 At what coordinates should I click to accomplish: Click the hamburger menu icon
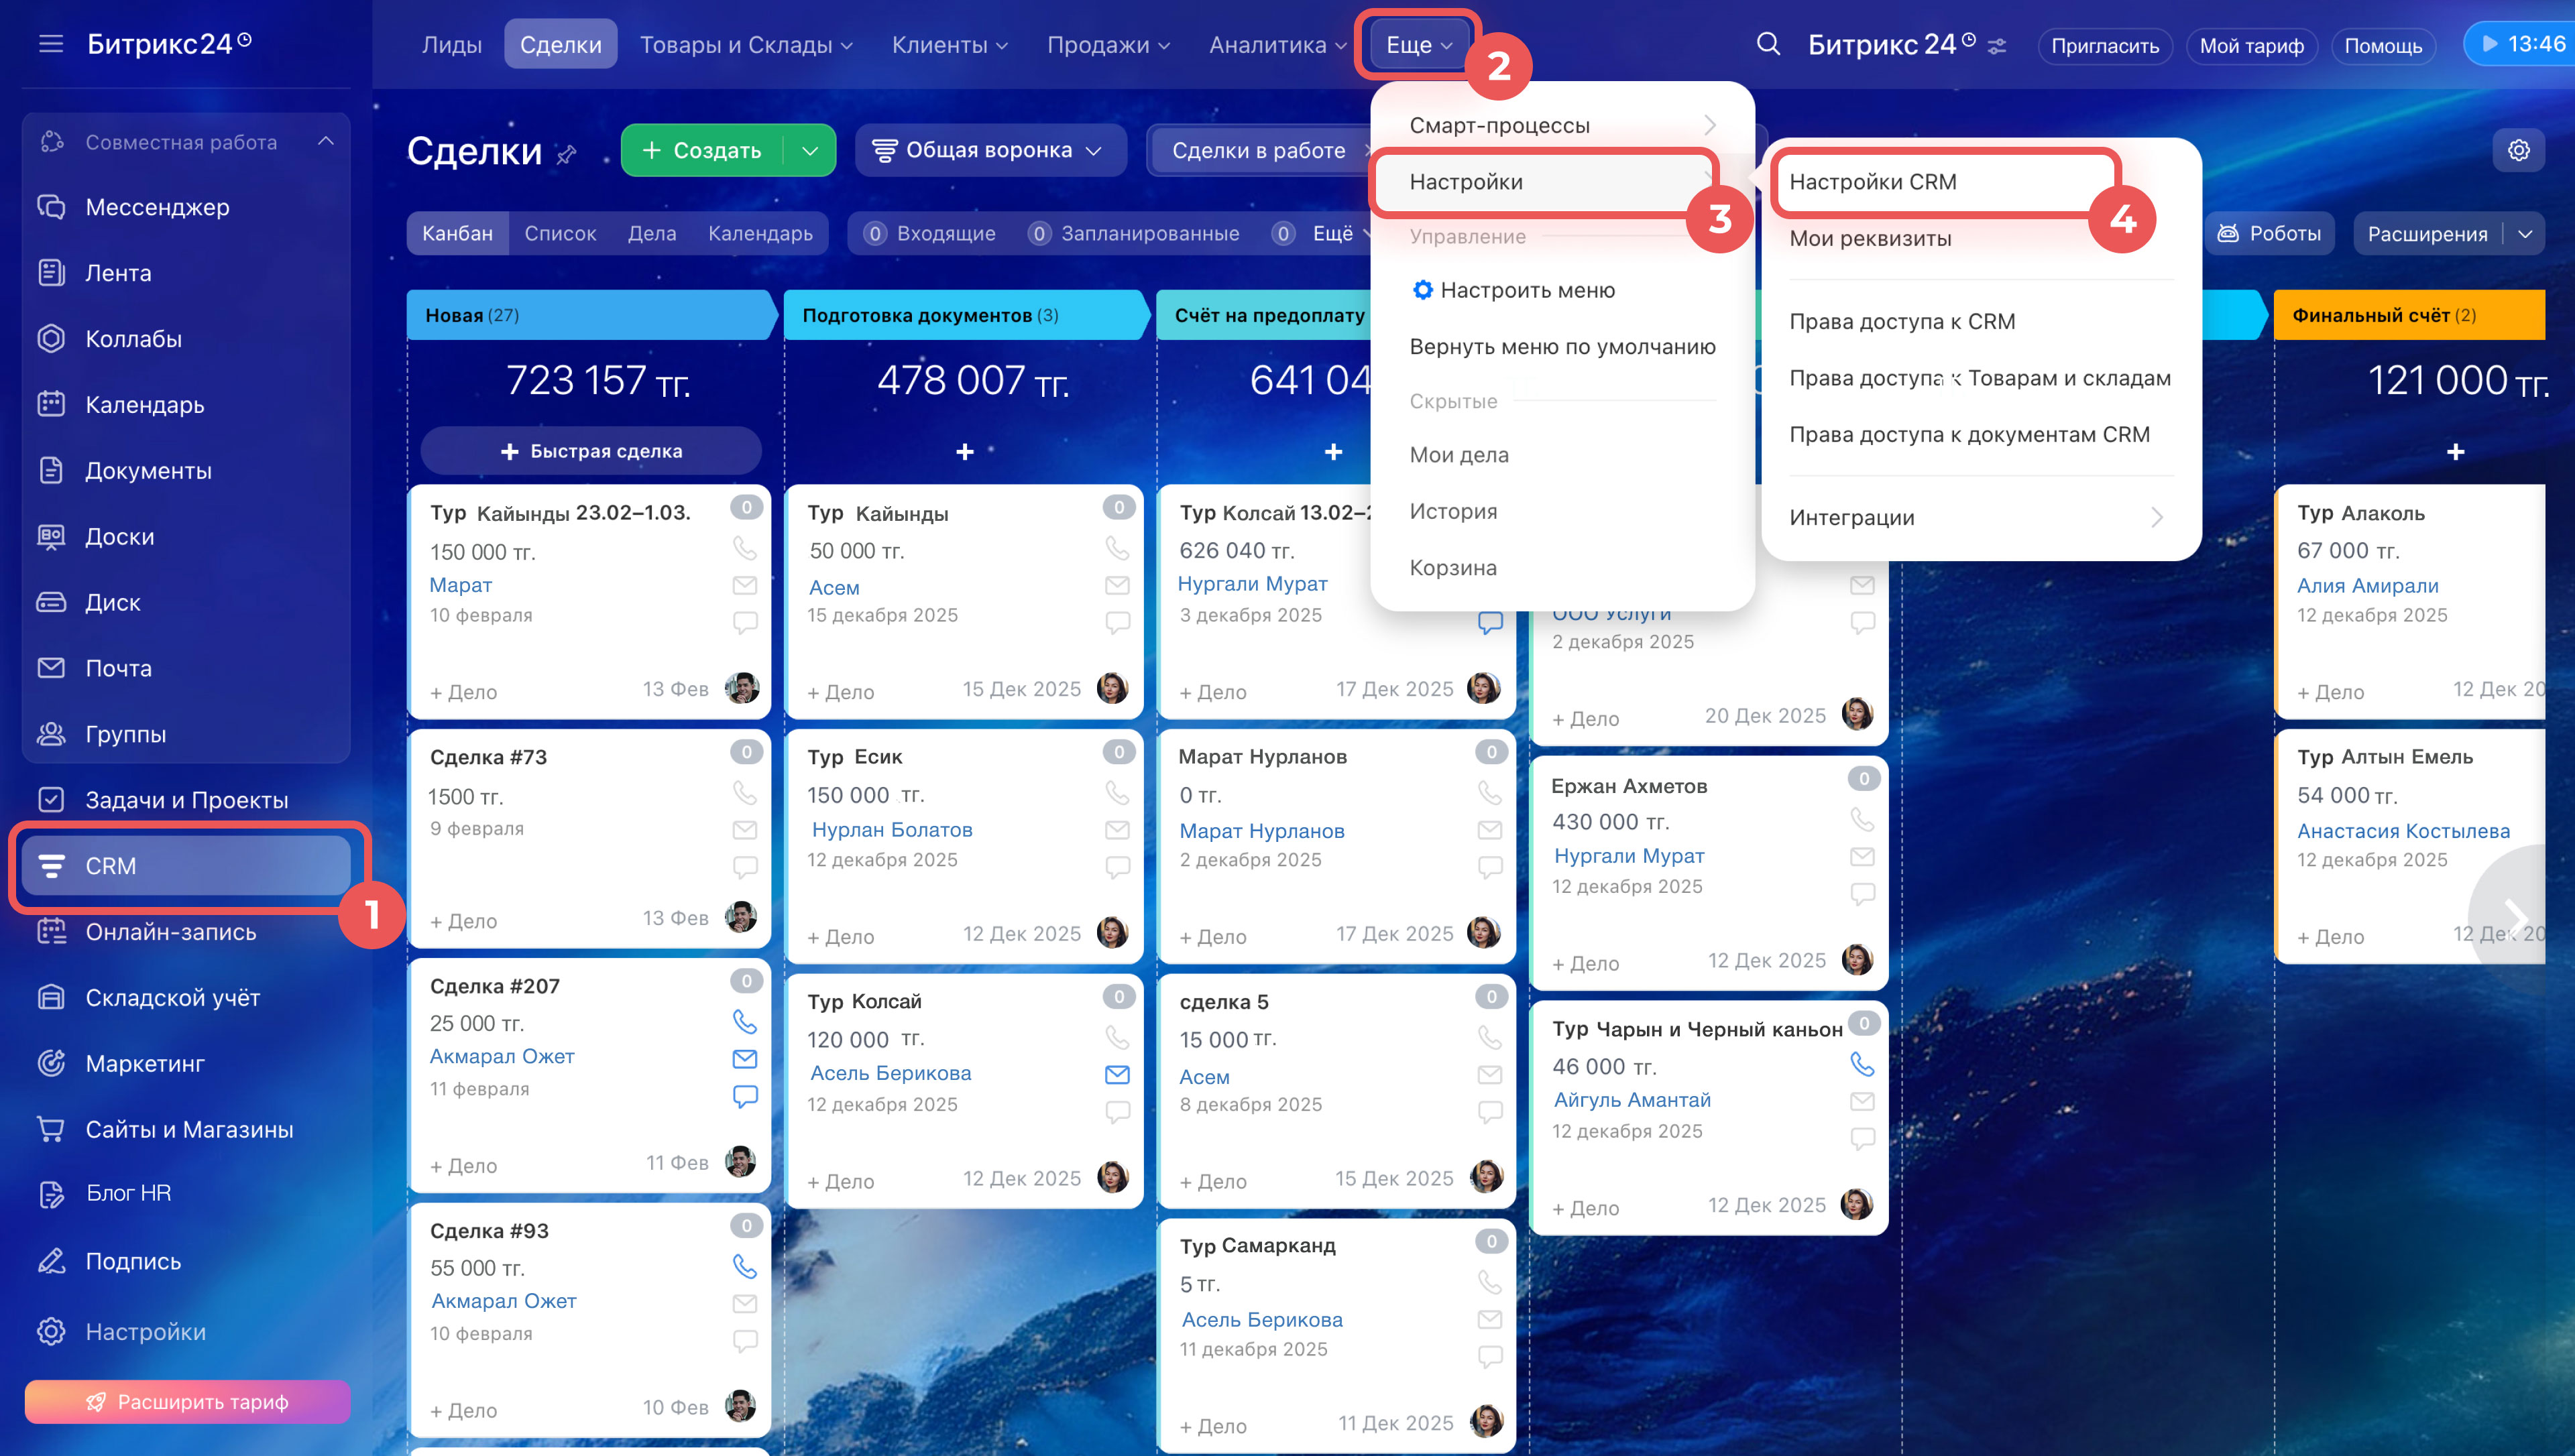point(50,44)
